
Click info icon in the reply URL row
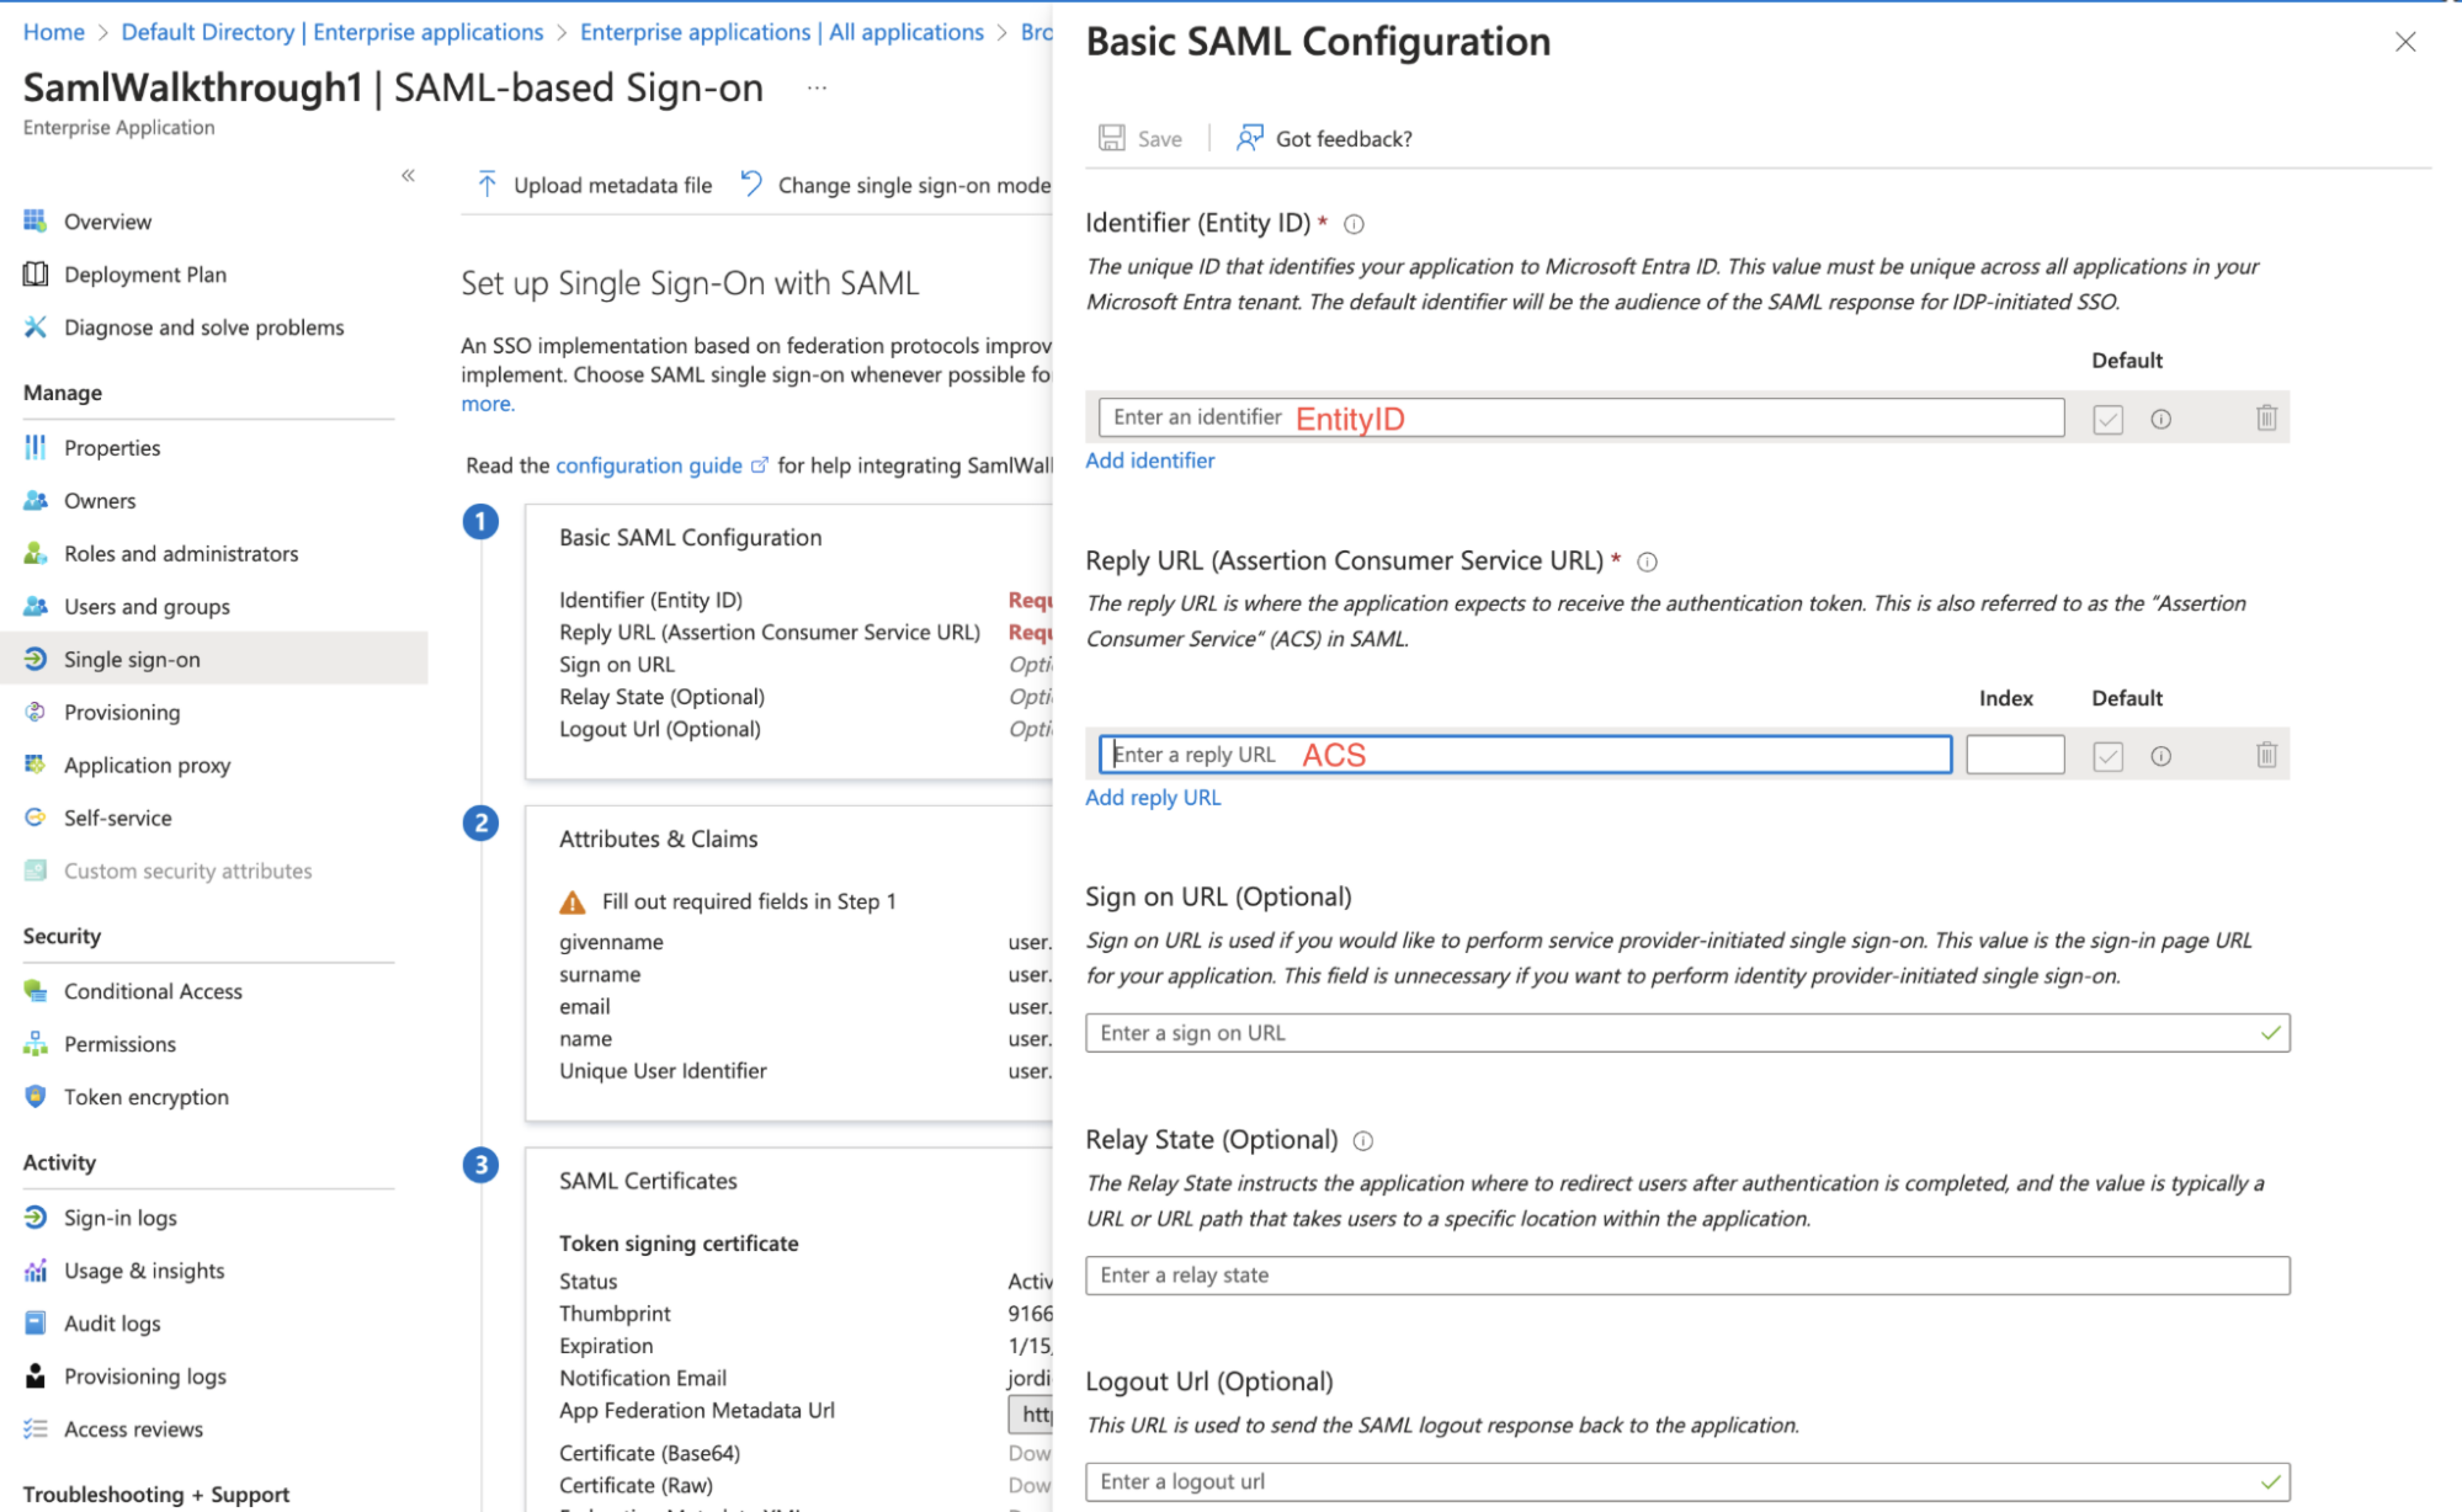pyautogui.click(x=2161, y=756)
